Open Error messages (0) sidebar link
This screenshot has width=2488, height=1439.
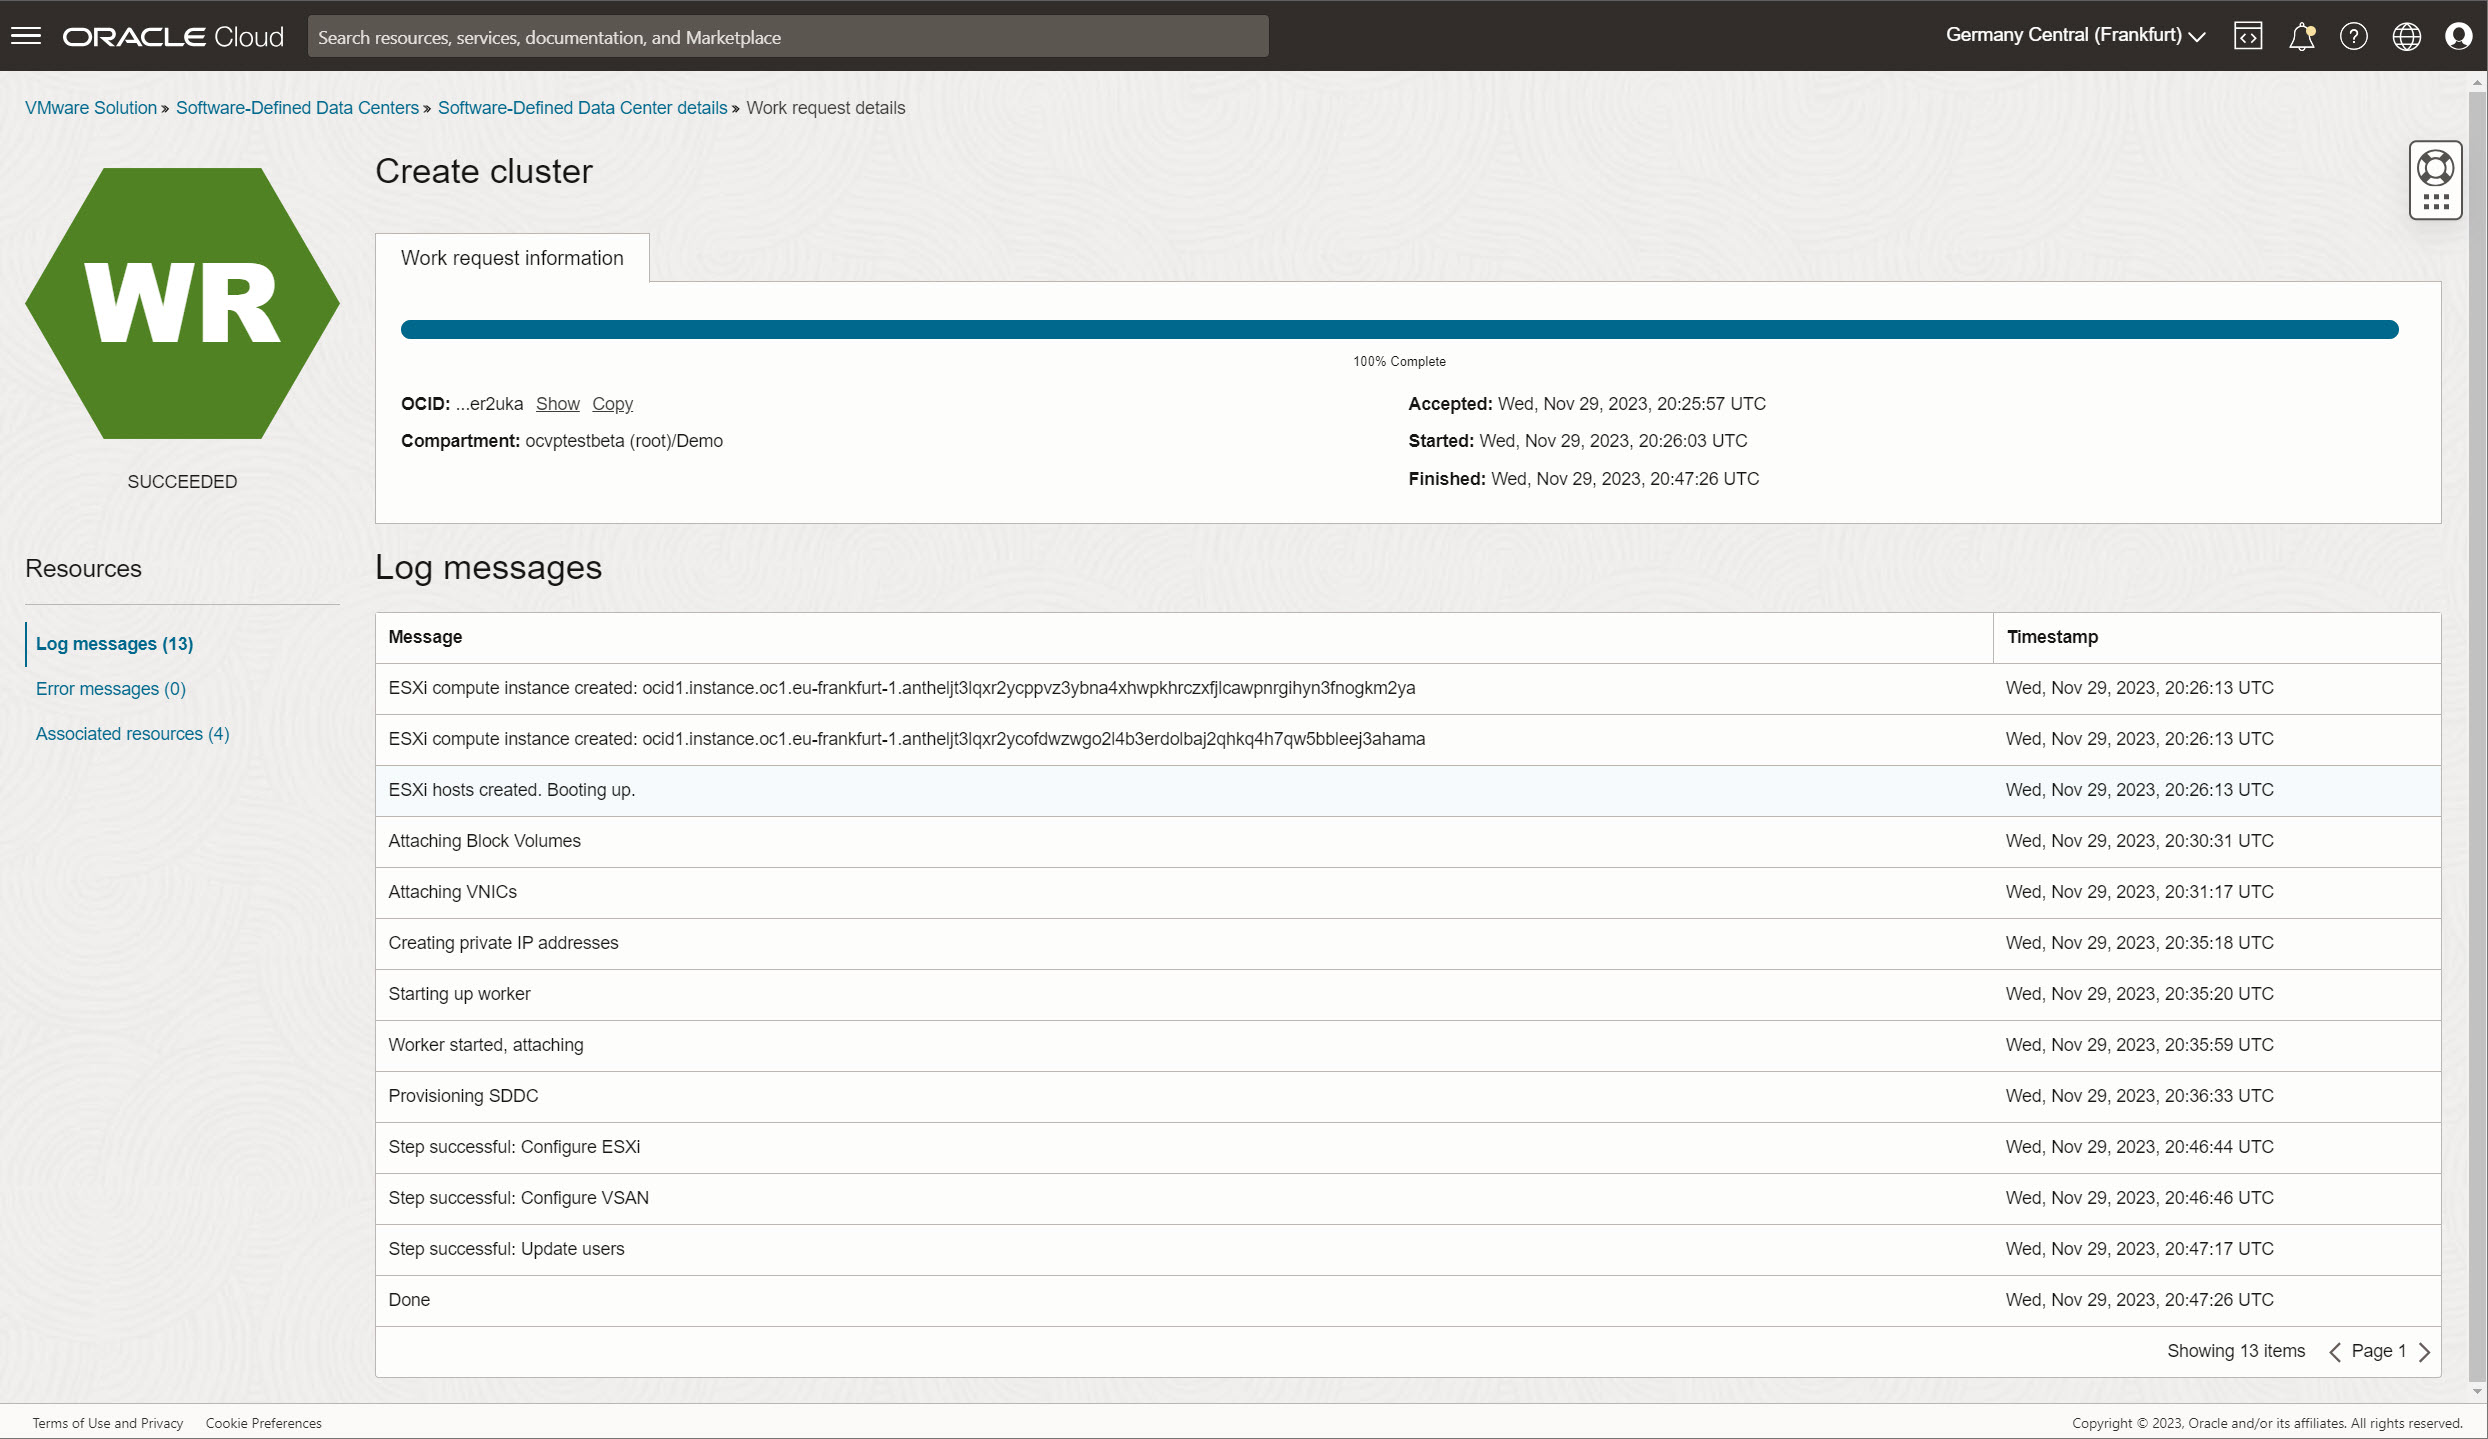[x=110, y=687]
